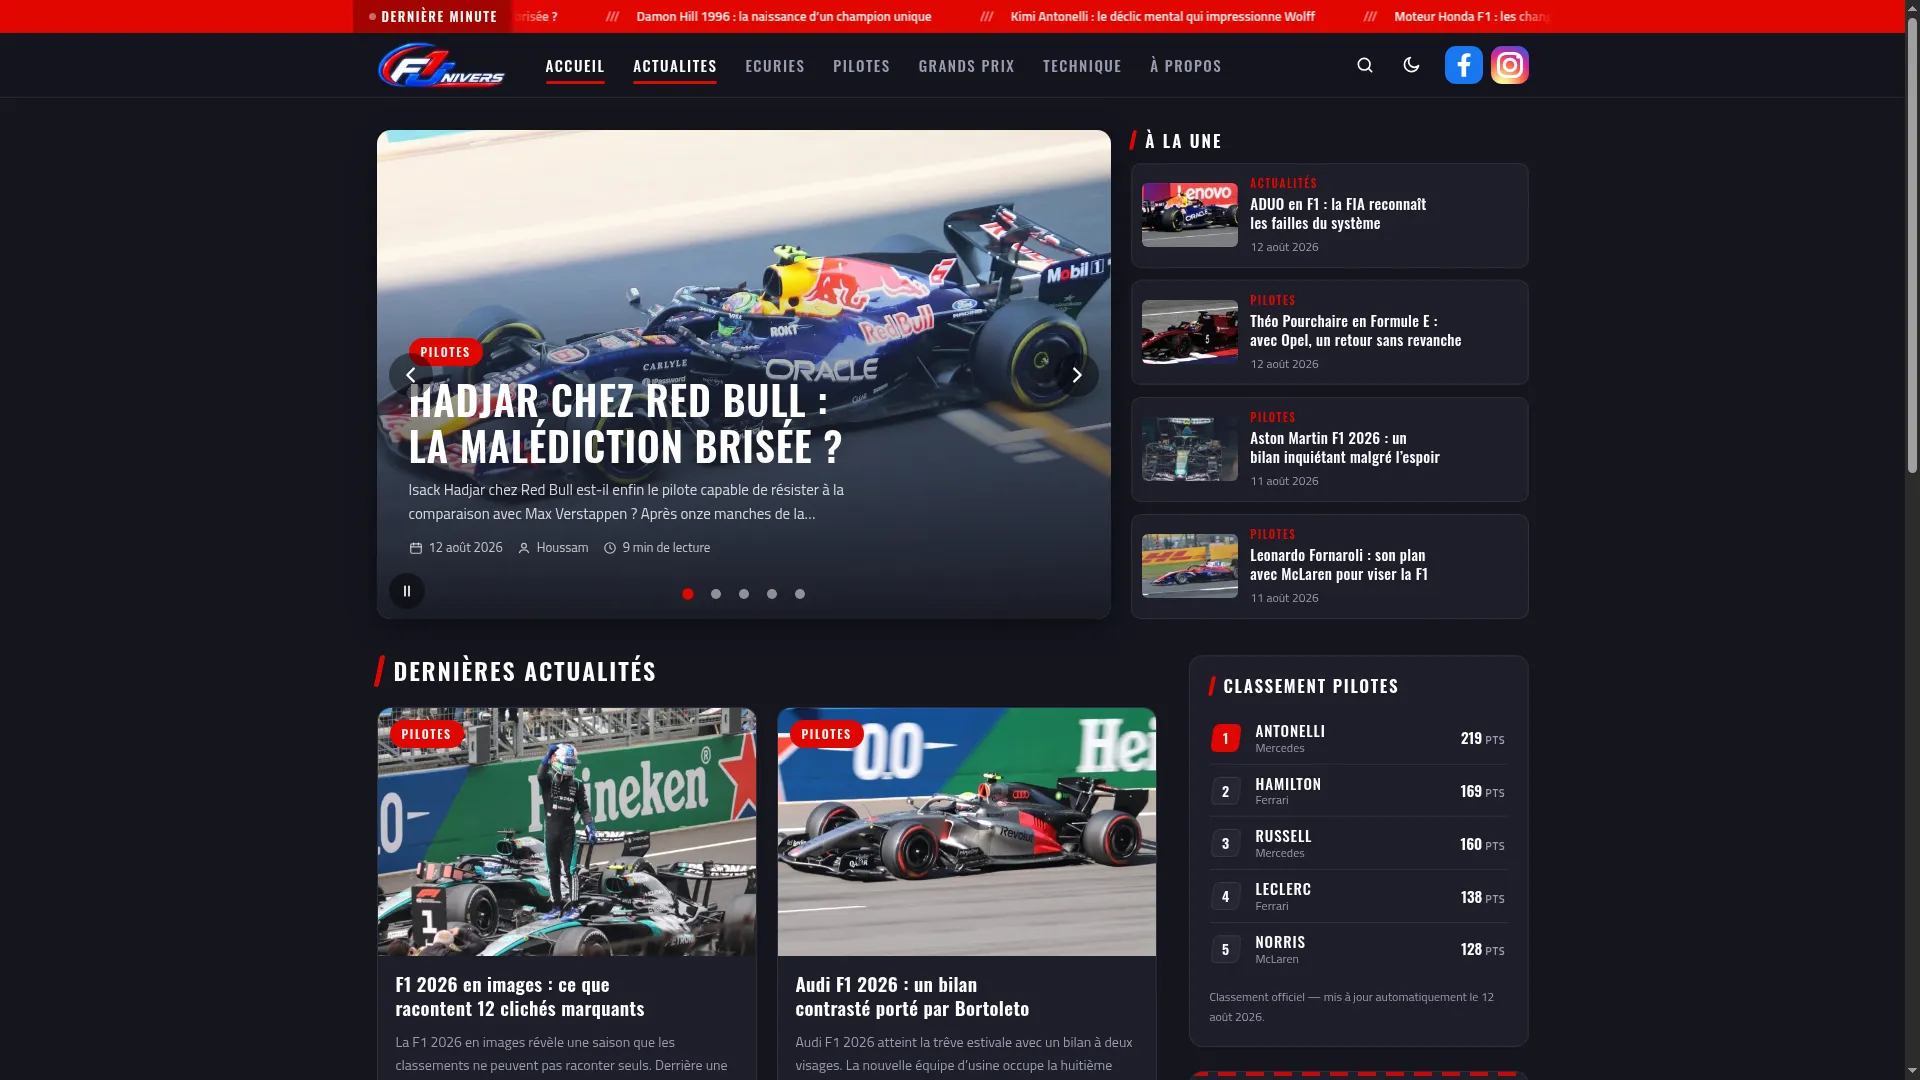Select RUSSELL row in classement pilotes

1358,844
